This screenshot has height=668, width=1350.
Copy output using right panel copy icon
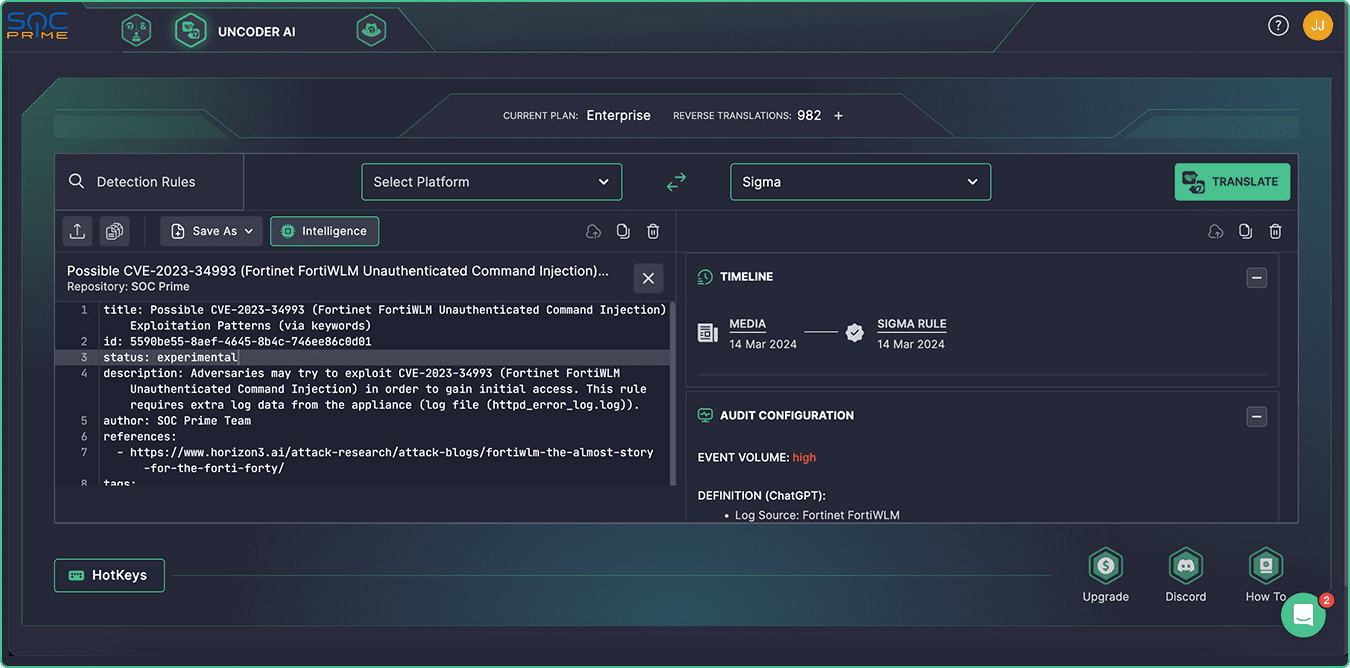click(1245, 231)
